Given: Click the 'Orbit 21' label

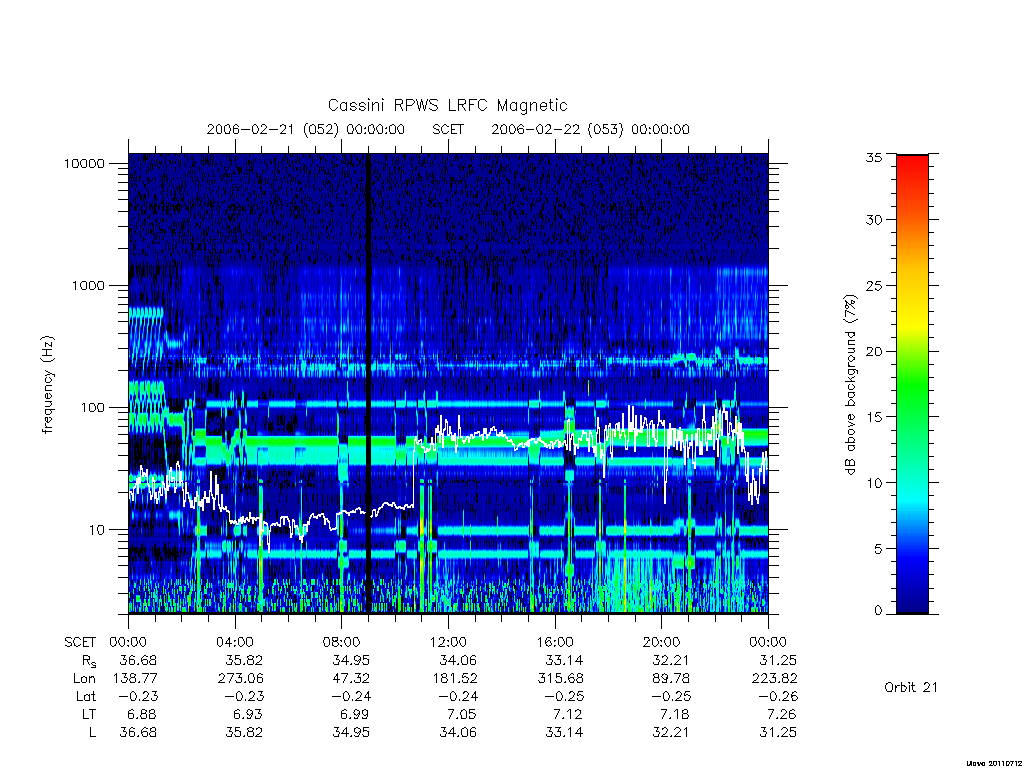Looking at the screenshot, I should [910, 687].
